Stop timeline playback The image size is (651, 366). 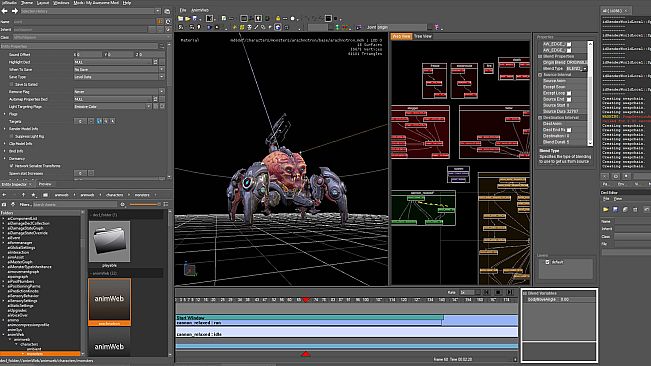coord(499,293)
